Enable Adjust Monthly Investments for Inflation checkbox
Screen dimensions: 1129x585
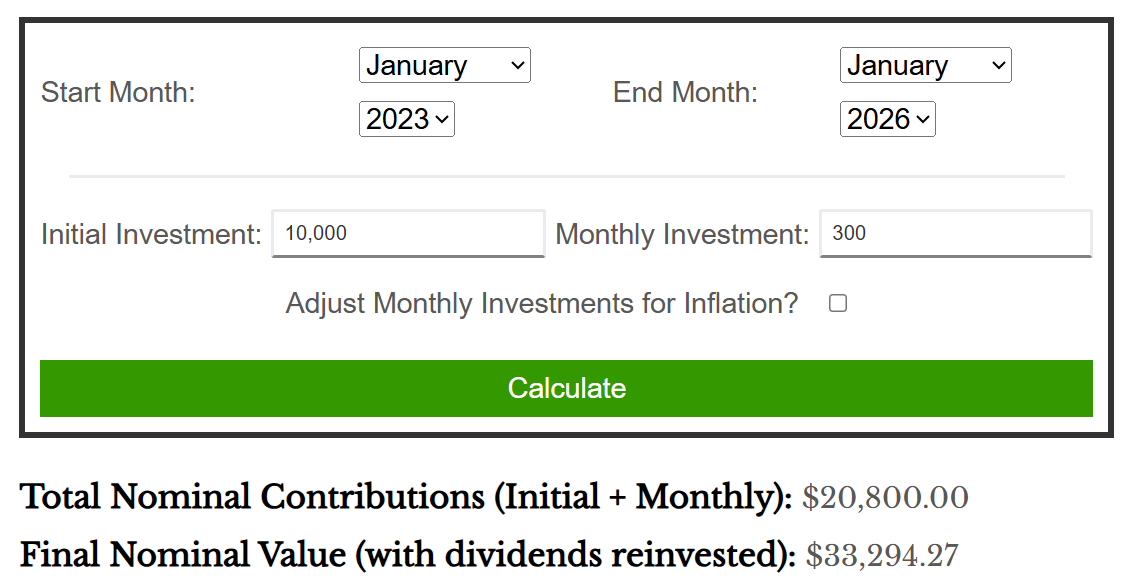(838, 303)
